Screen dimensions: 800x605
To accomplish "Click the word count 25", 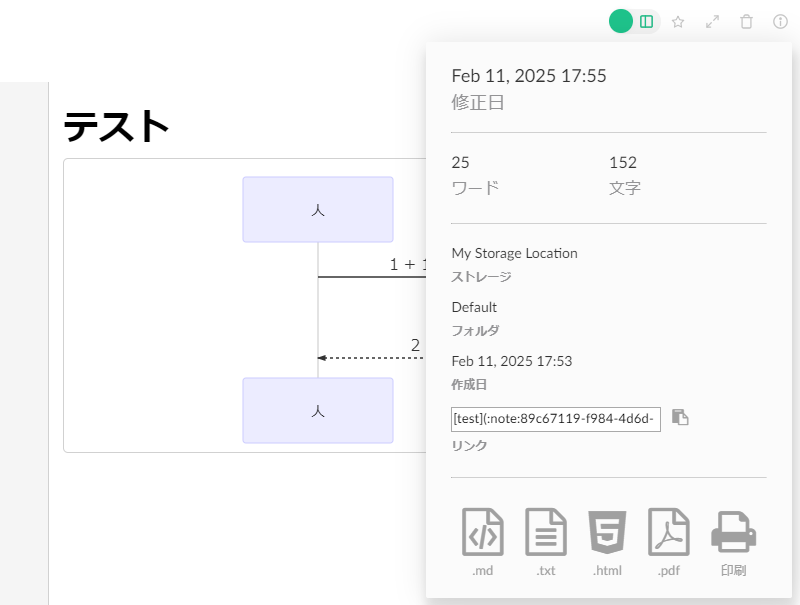I will 460,162.
